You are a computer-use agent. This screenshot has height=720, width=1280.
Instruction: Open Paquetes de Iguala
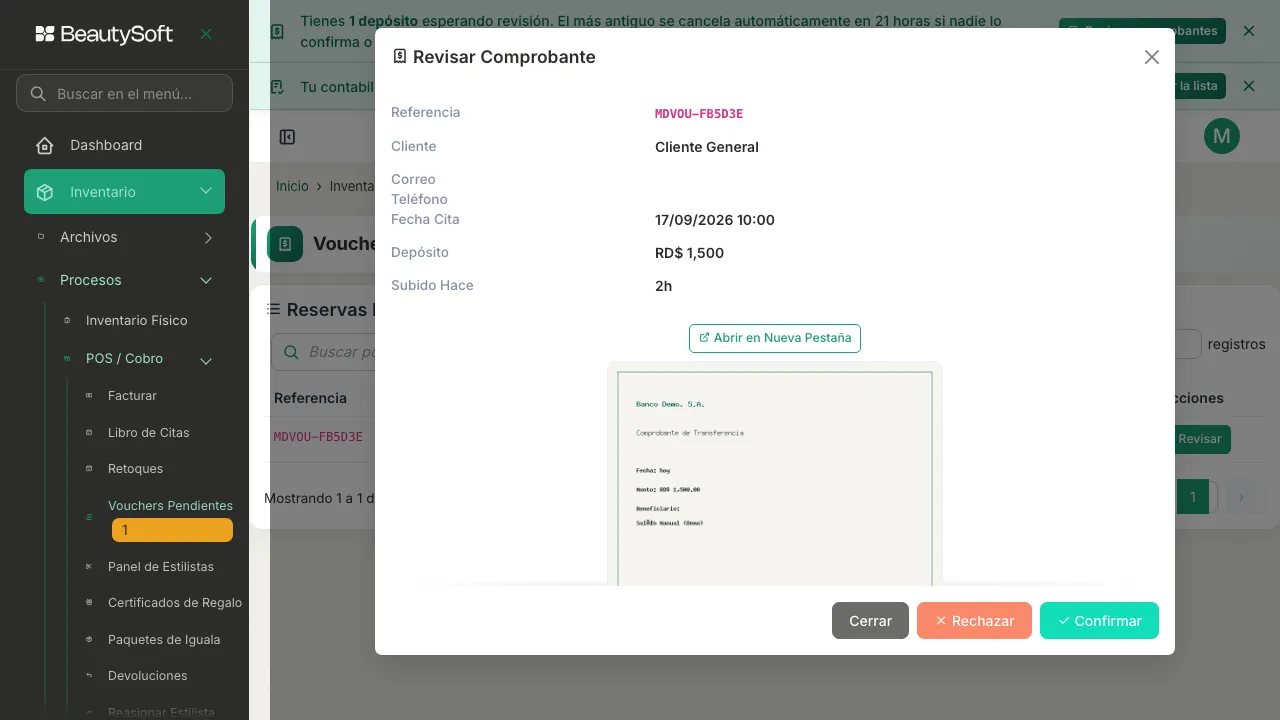(164, 640)
